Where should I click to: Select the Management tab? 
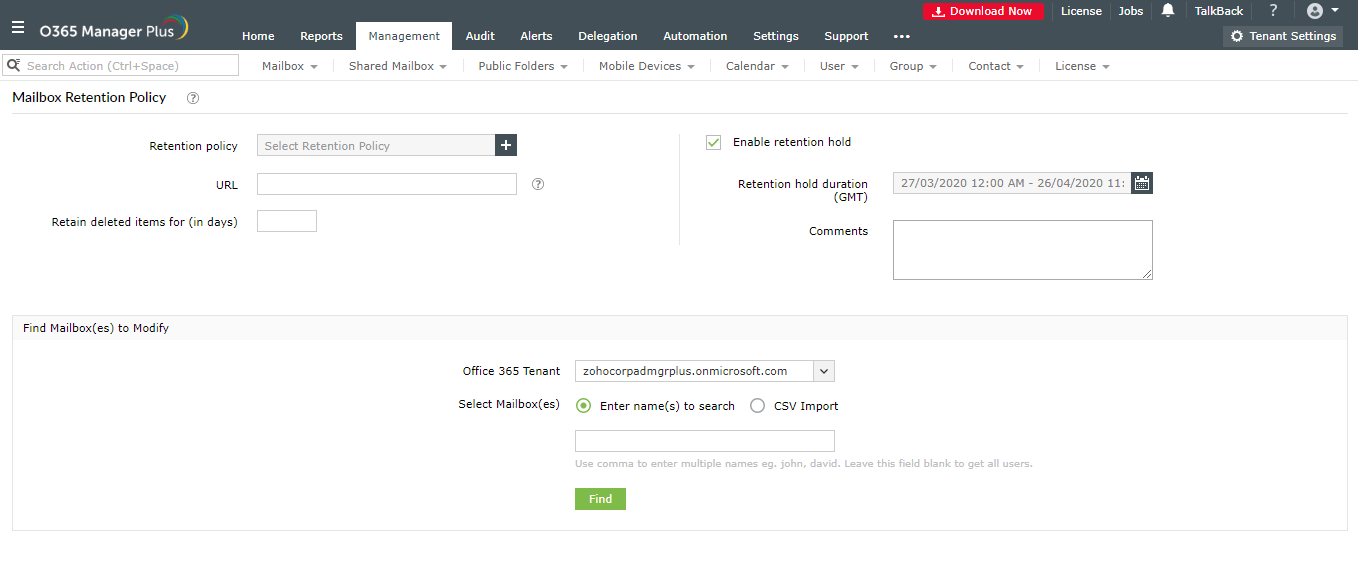click(x=404, y=36)
